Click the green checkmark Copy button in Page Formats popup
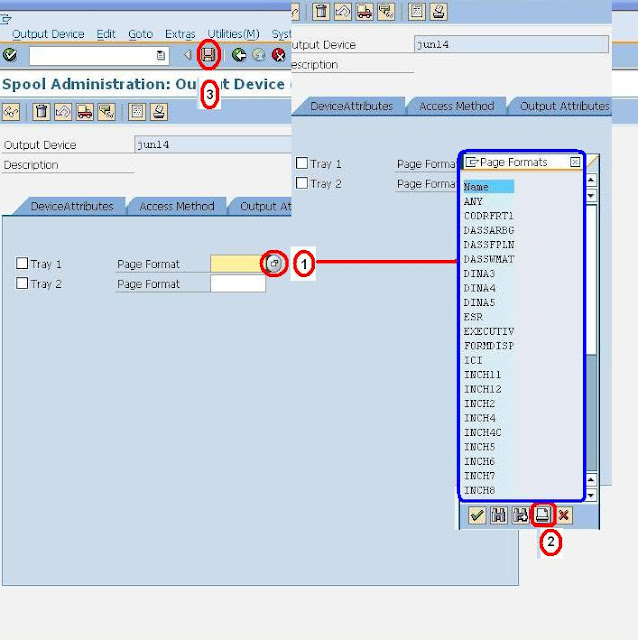Screen dimensions: 638x640 (477, 516)
